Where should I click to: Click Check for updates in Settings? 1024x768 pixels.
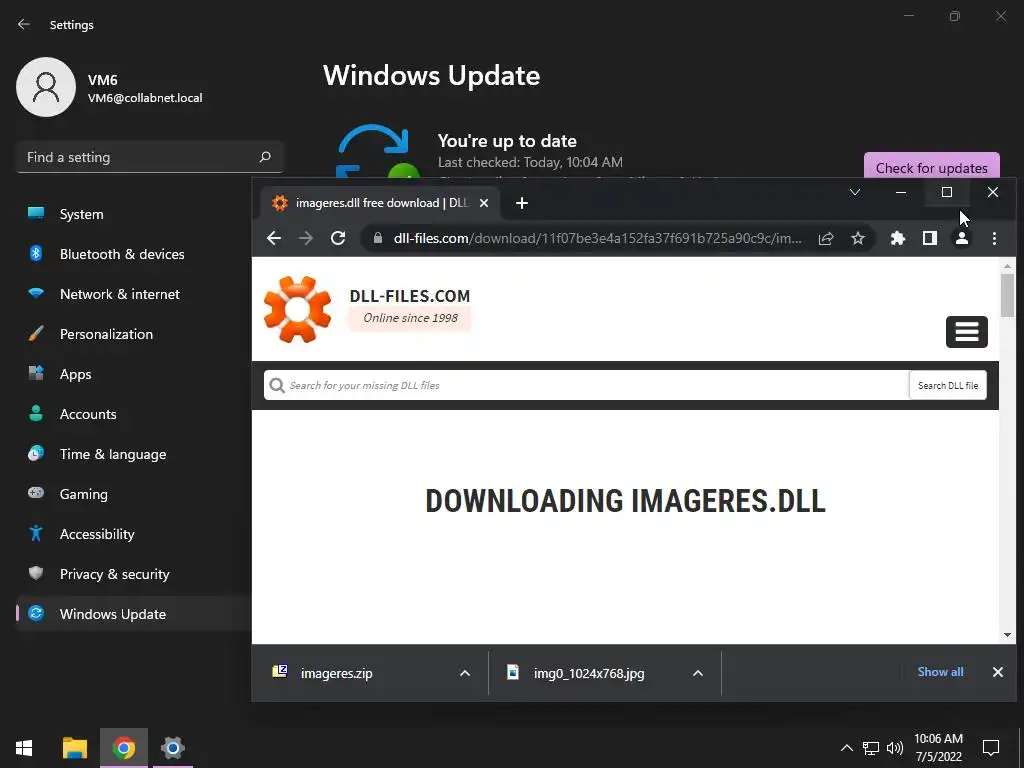(931, 168)
